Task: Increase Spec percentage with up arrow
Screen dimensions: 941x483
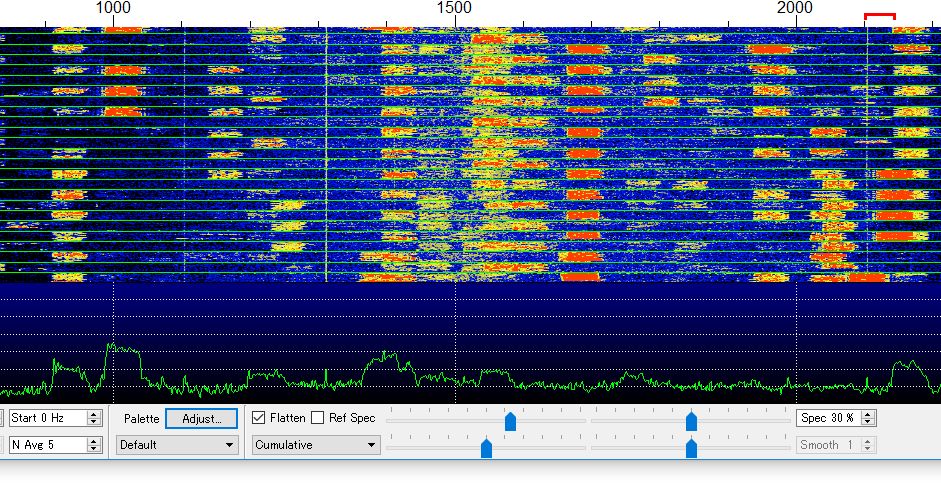Action: tap(867, 414)
